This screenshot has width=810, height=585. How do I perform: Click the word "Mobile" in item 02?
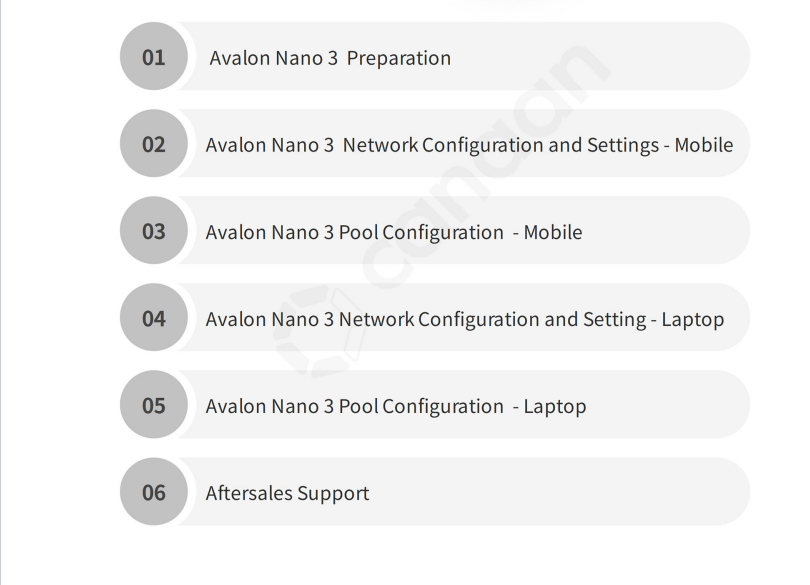point(703,145)
